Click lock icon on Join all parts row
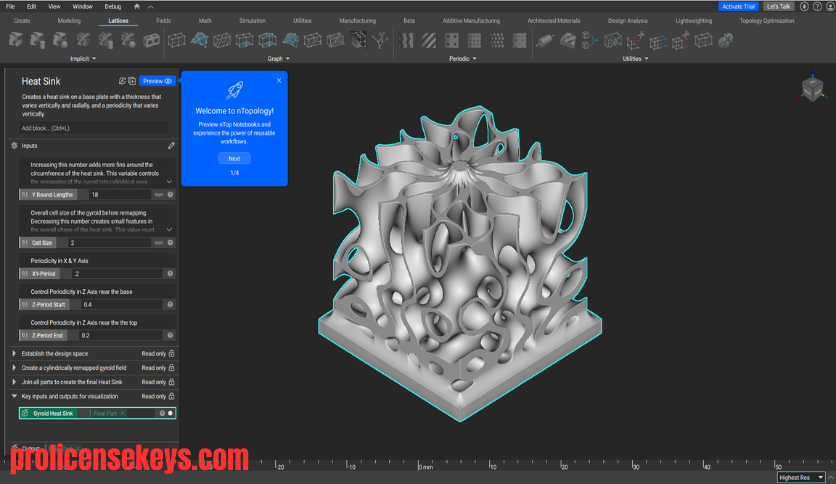 pos(171,382)
